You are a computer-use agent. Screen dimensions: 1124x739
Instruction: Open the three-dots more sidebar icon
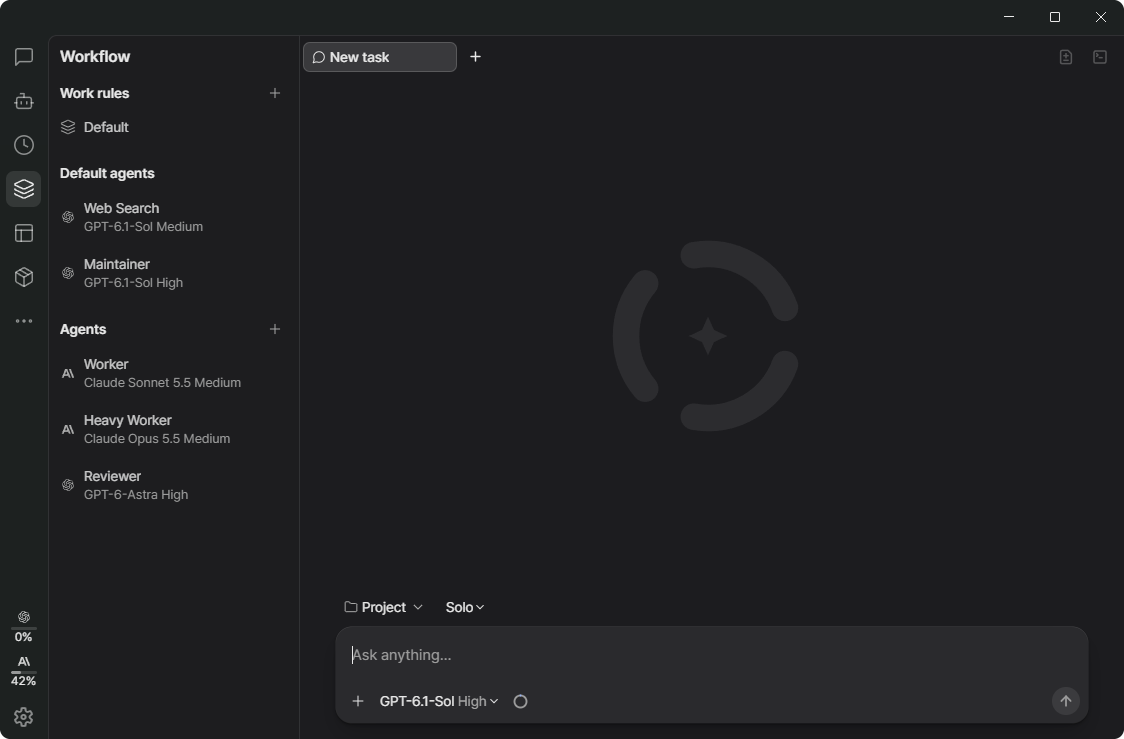click(x=24, y=321)
